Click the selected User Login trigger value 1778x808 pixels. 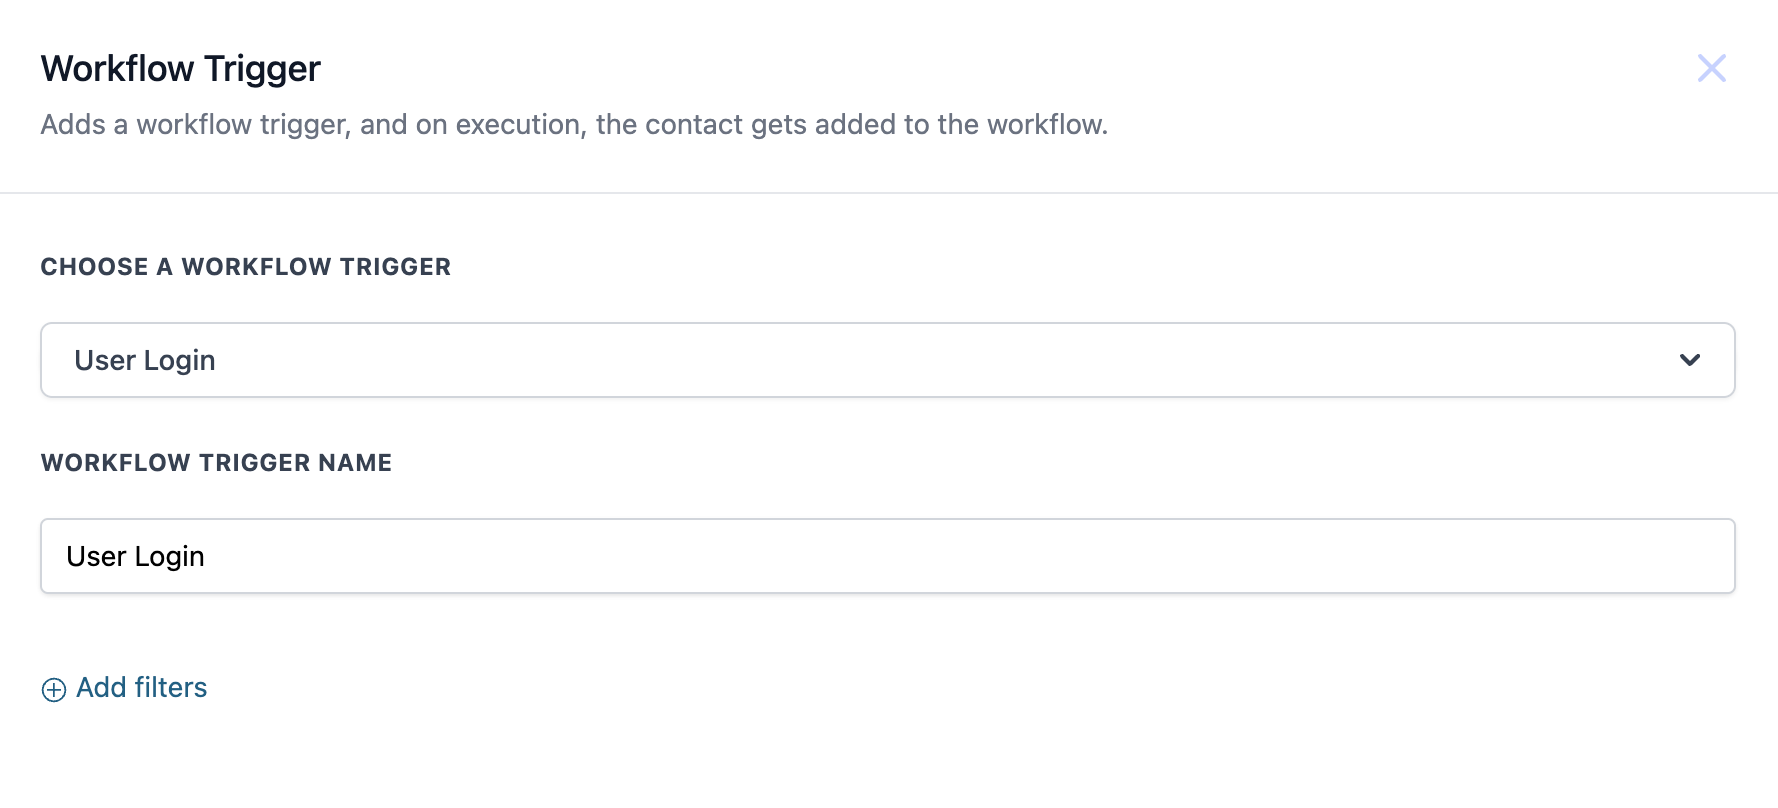(x=145, y=360)
